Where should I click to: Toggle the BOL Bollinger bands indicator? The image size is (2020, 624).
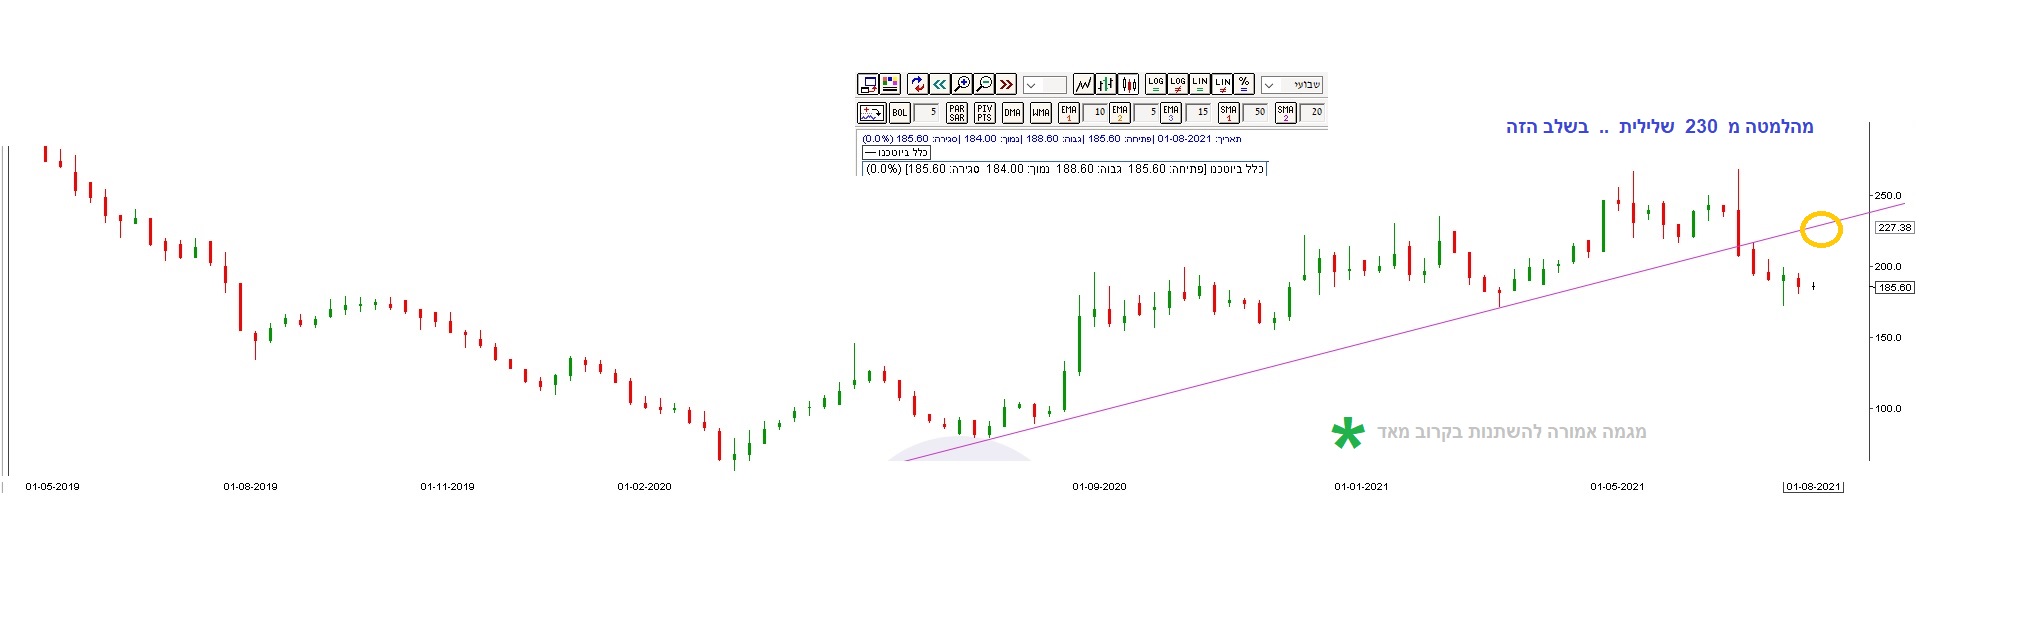899,113
